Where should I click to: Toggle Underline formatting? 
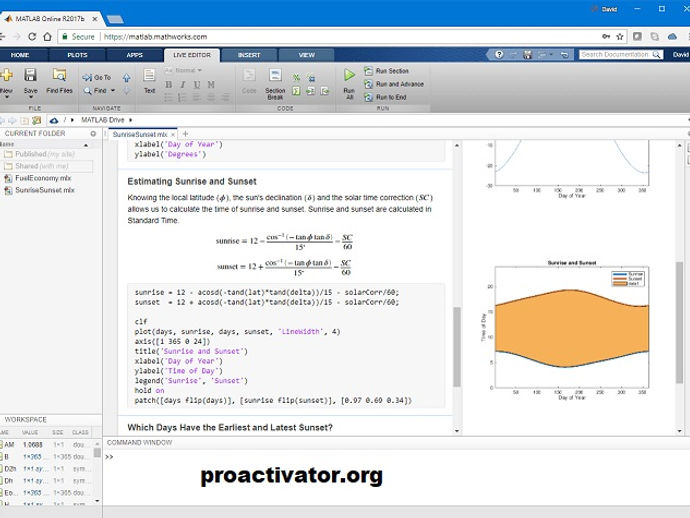197,84
